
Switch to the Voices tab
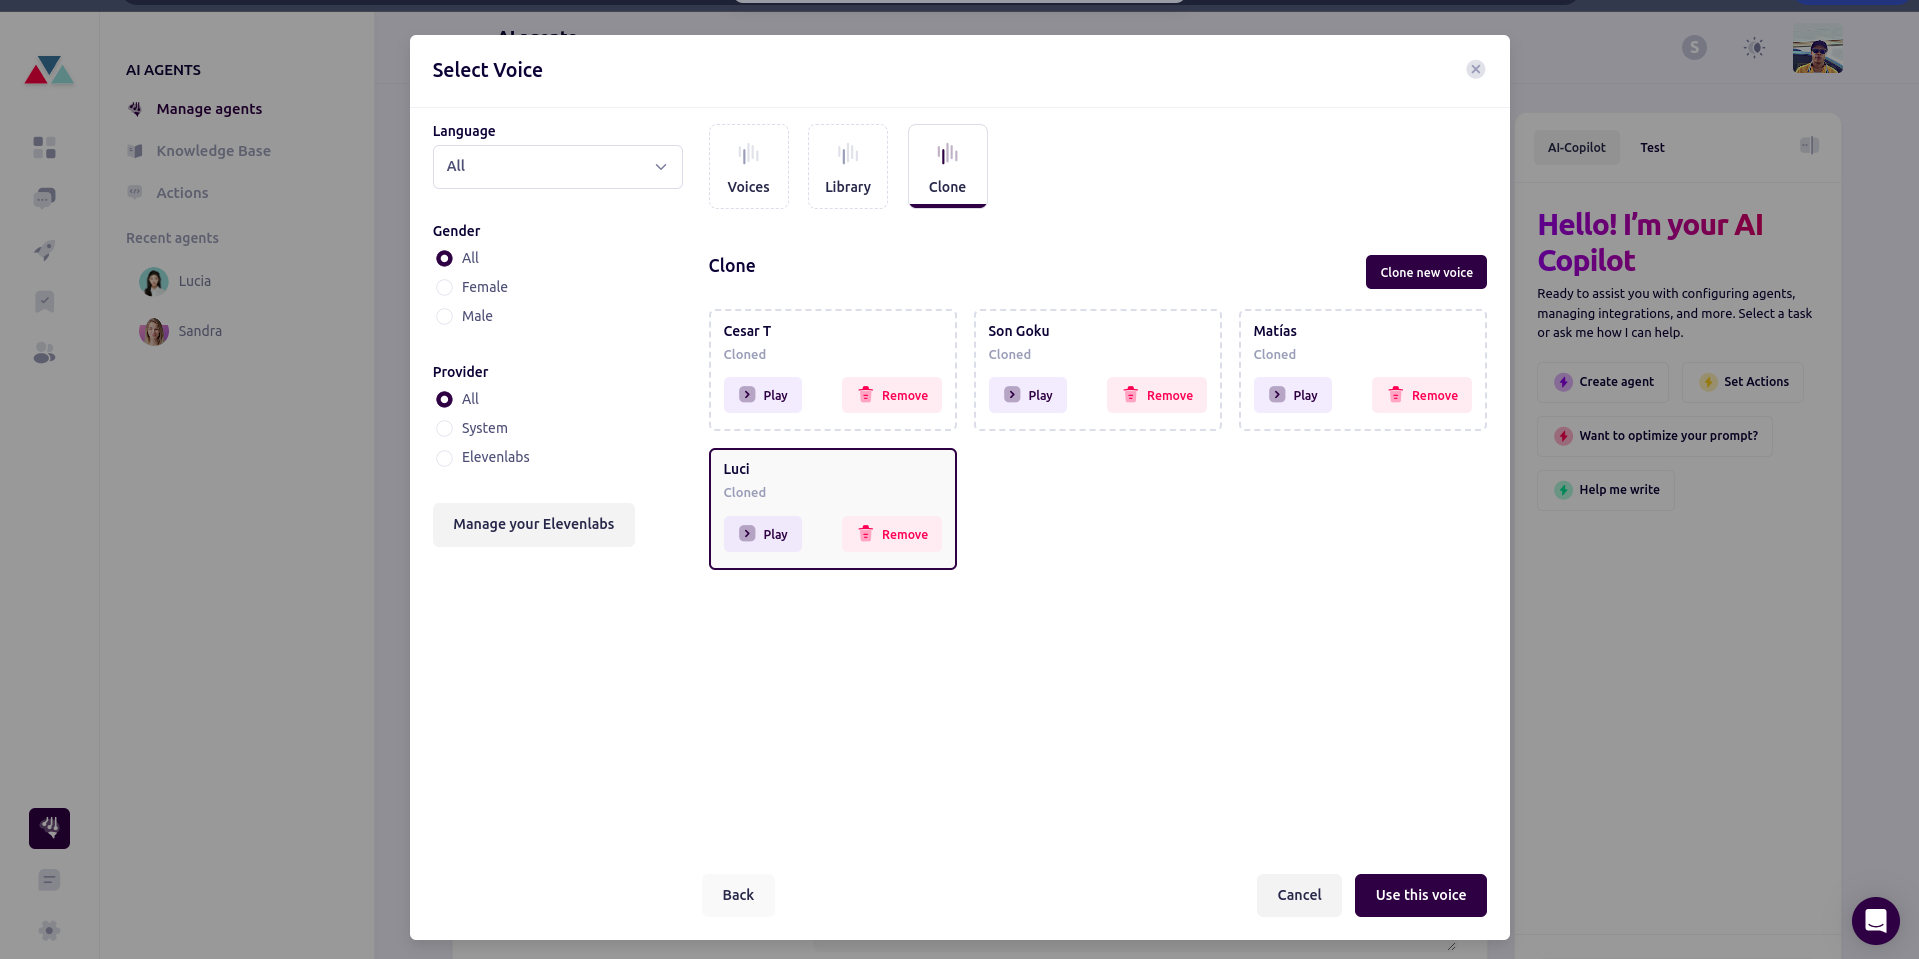tap(748, 166)
